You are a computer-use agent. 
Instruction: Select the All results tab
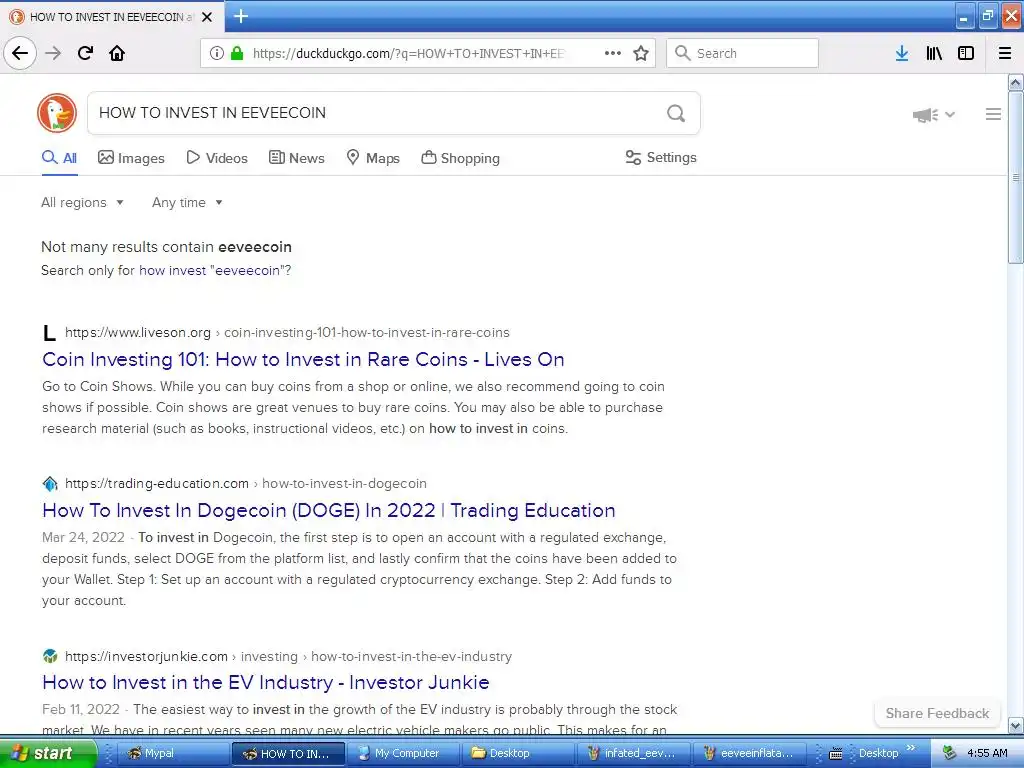click(x=59, y=158)
